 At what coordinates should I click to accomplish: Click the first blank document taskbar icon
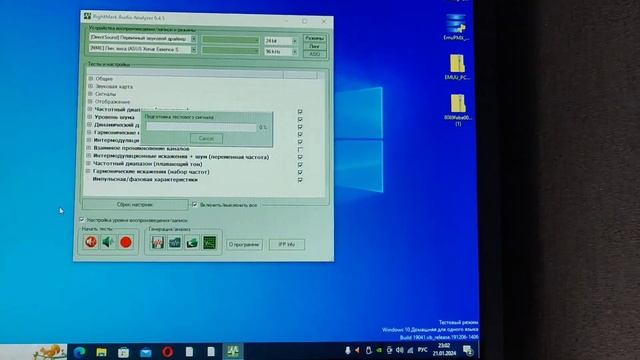pos(189,351)
